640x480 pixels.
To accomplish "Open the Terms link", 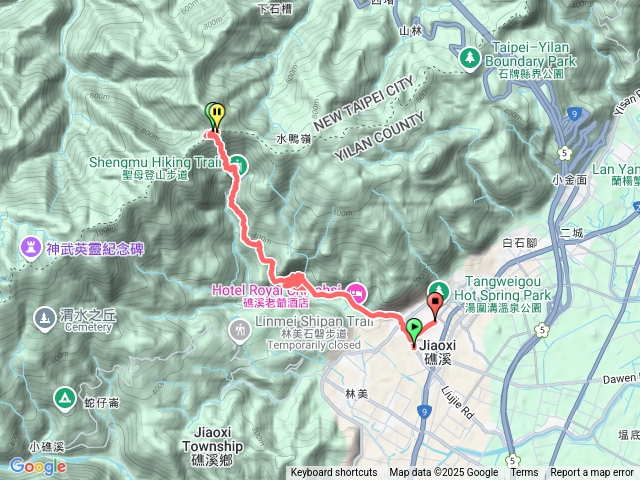I will 524,473.
